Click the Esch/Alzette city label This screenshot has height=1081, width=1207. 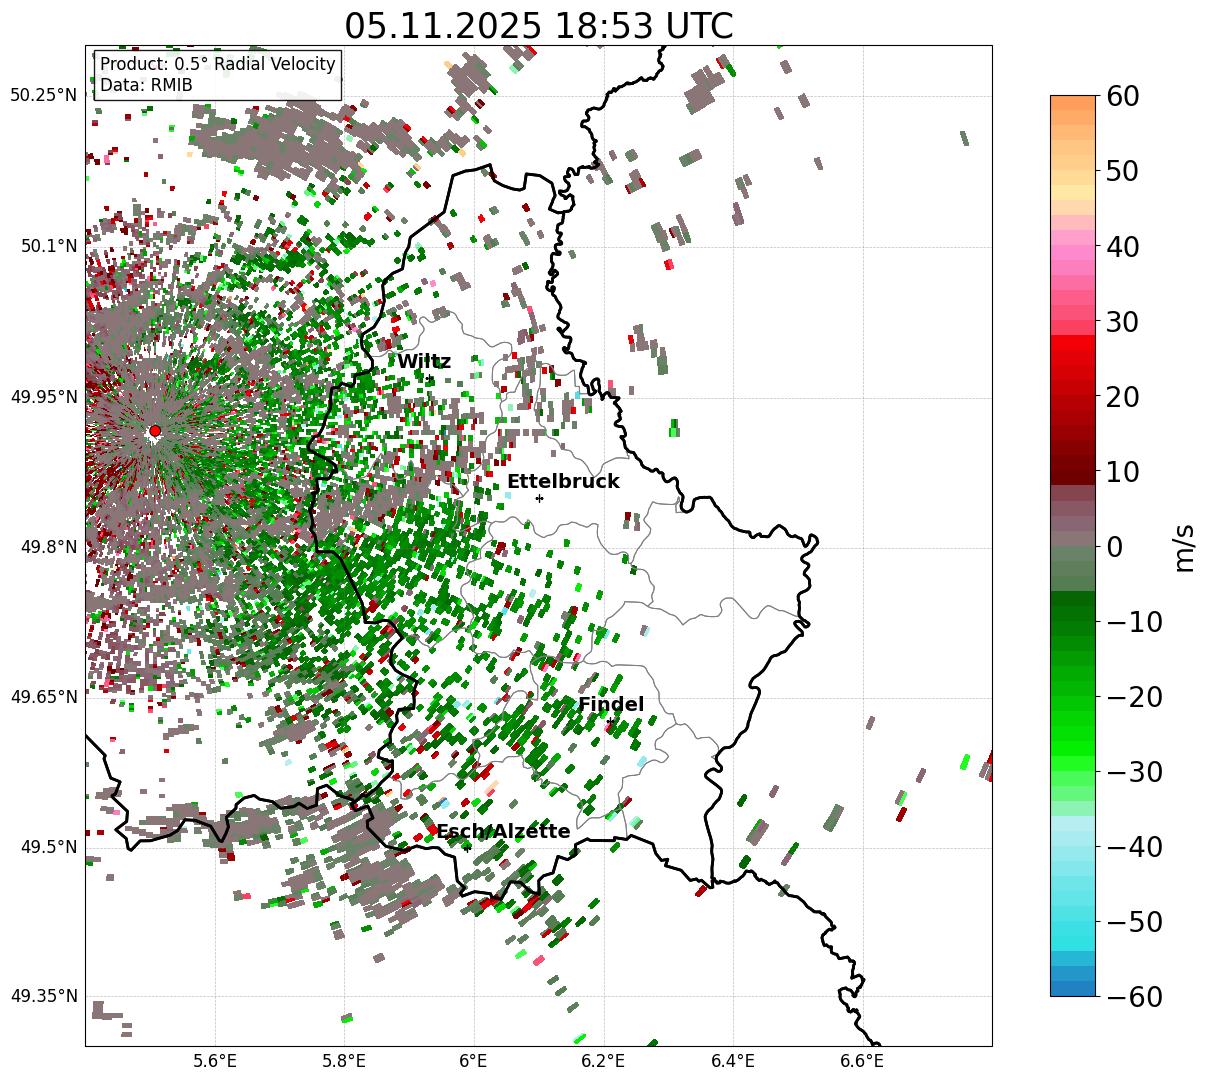tap(503, 832)
